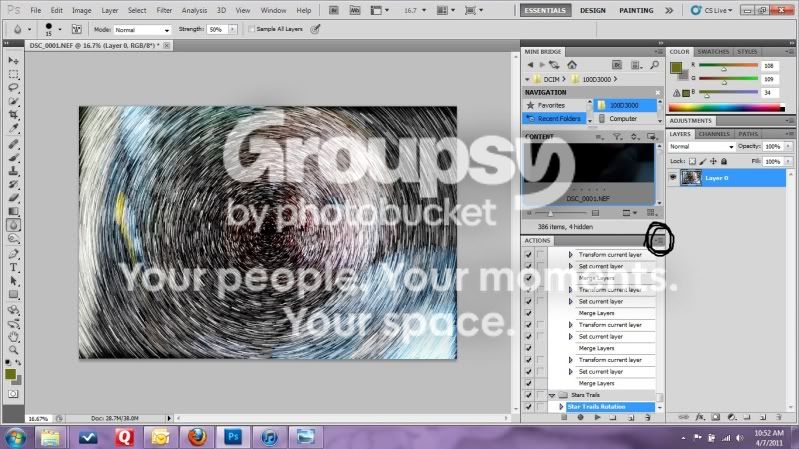Select the Eraser tool
The height and width of the screenshot is (449, 799).
13,198
